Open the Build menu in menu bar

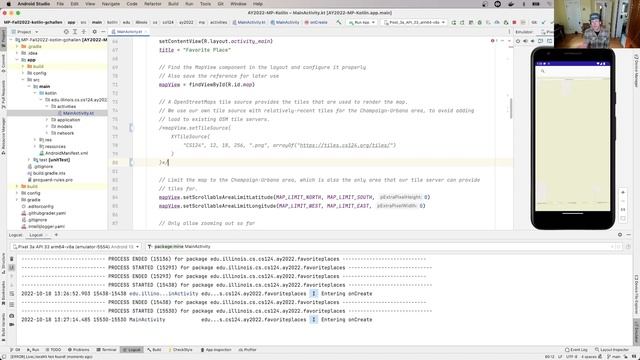click(x=173, y=4)
